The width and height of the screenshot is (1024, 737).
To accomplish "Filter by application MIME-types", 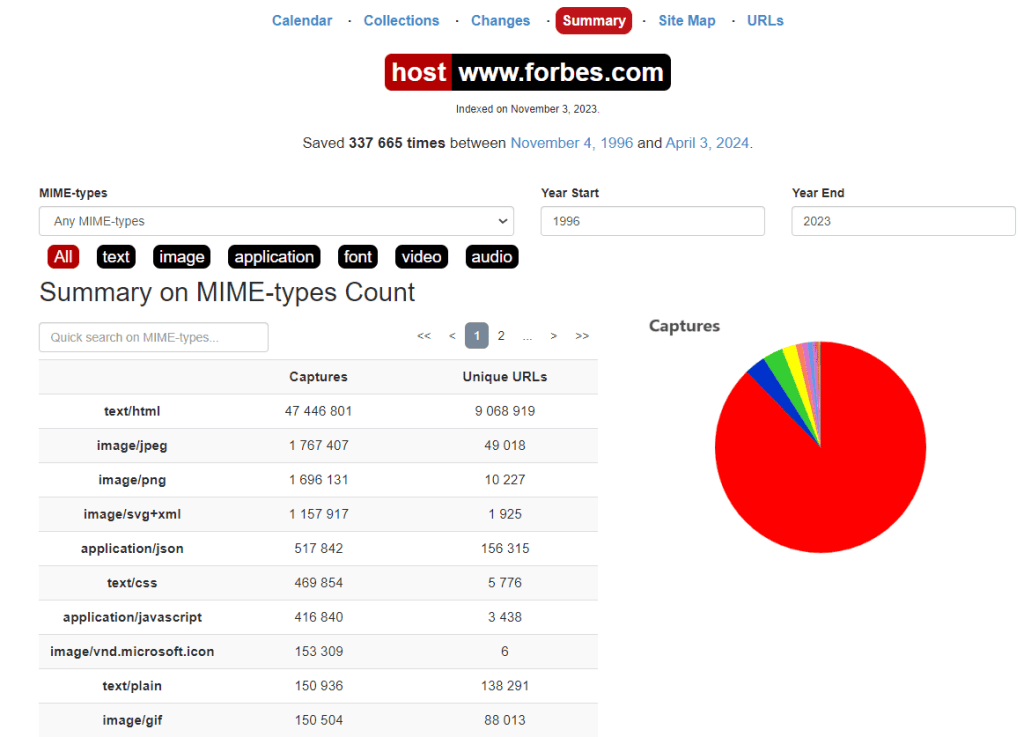I will pos(274,257).
